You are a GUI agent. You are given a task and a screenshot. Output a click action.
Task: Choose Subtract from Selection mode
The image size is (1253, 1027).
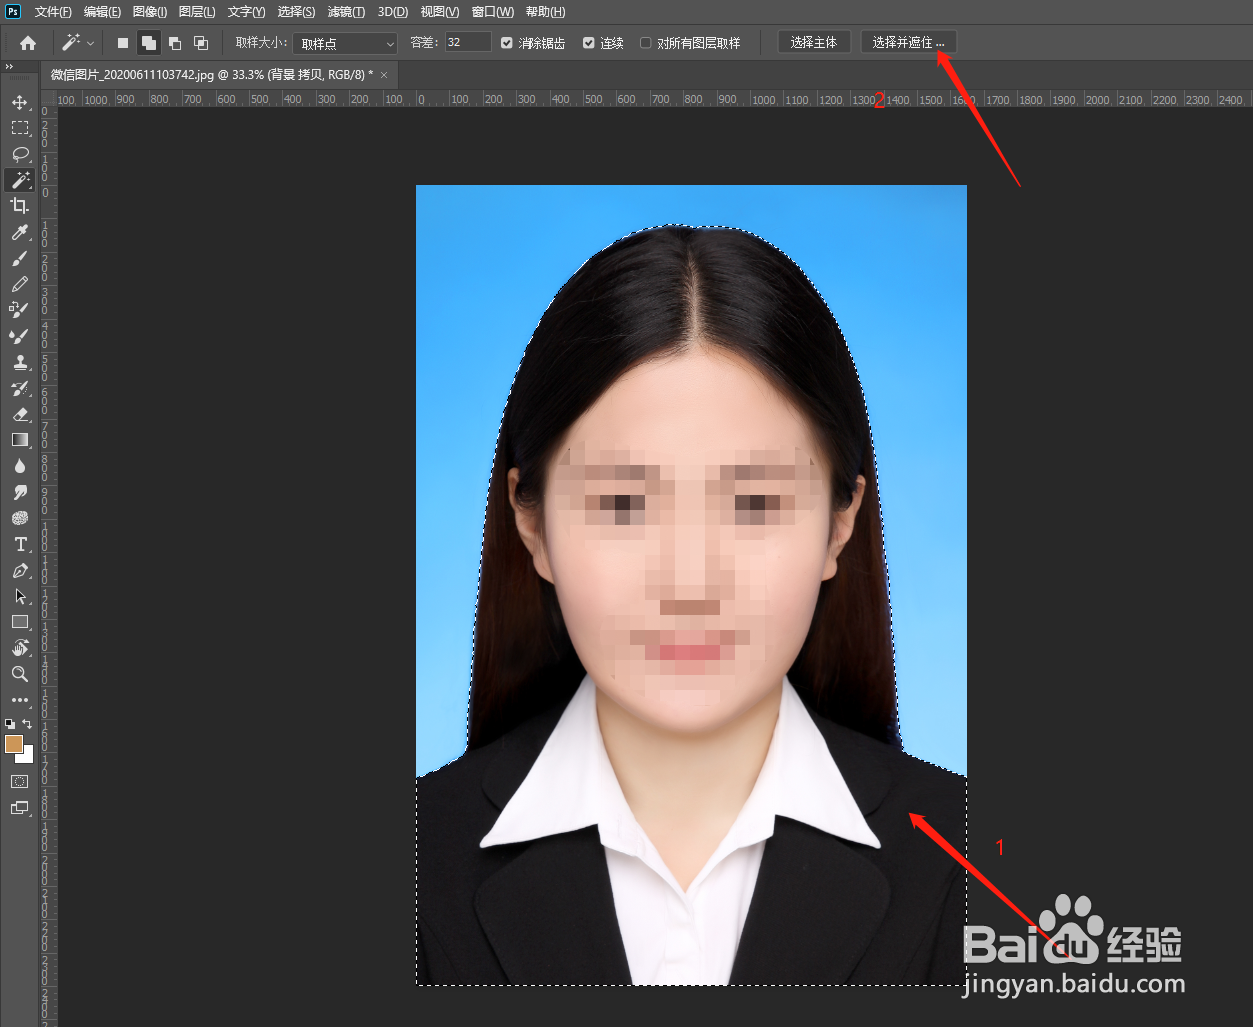click(175, 43)
